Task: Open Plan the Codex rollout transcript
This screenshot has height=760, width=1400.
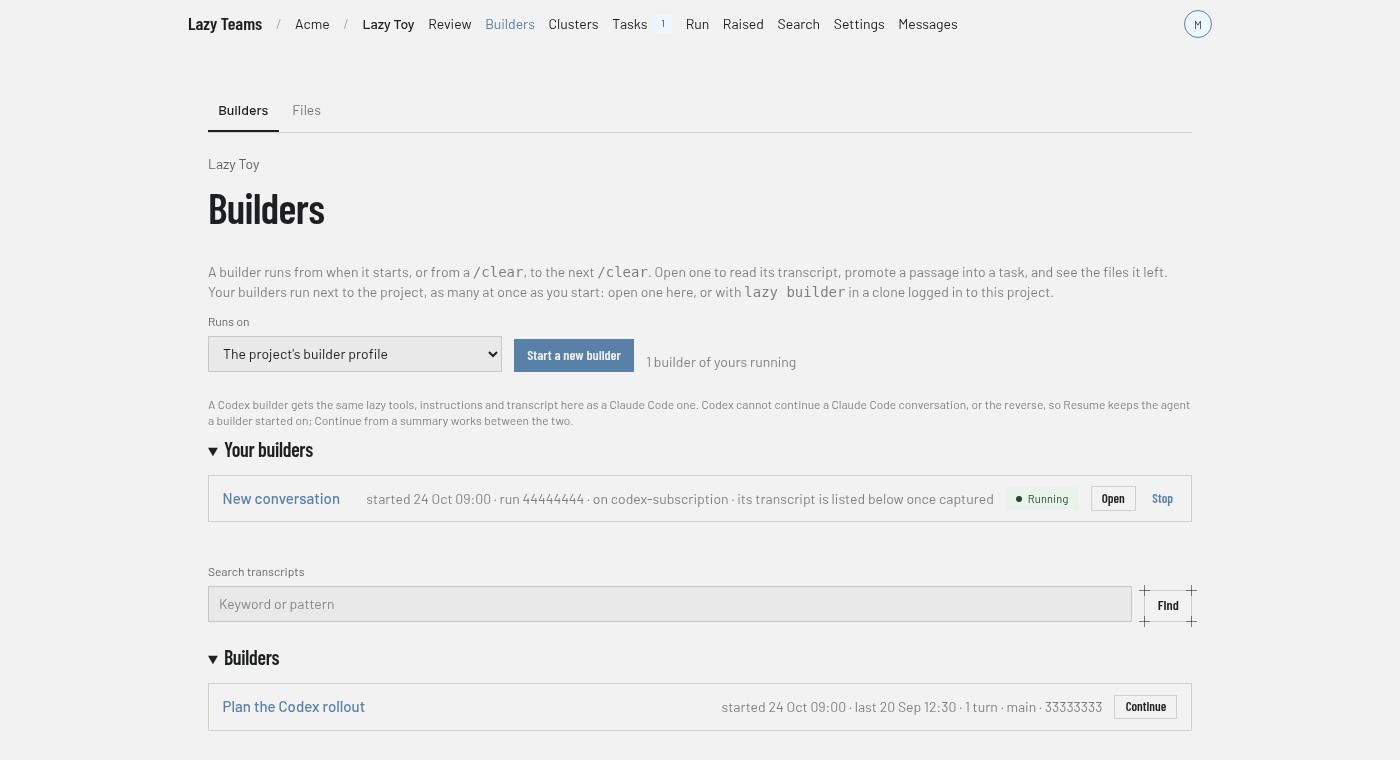Action: [293, 707]
